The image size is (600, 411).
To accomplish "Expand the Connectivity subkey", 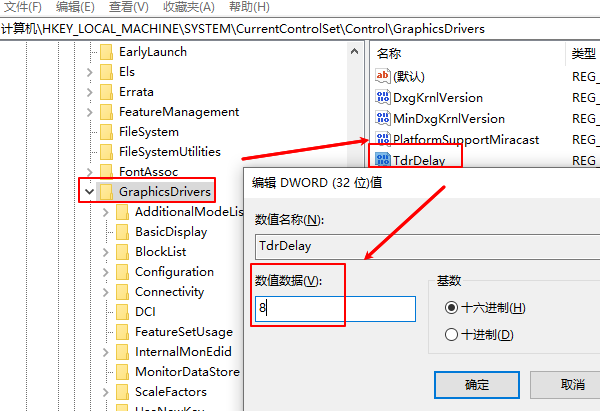I will pos(106,292).
